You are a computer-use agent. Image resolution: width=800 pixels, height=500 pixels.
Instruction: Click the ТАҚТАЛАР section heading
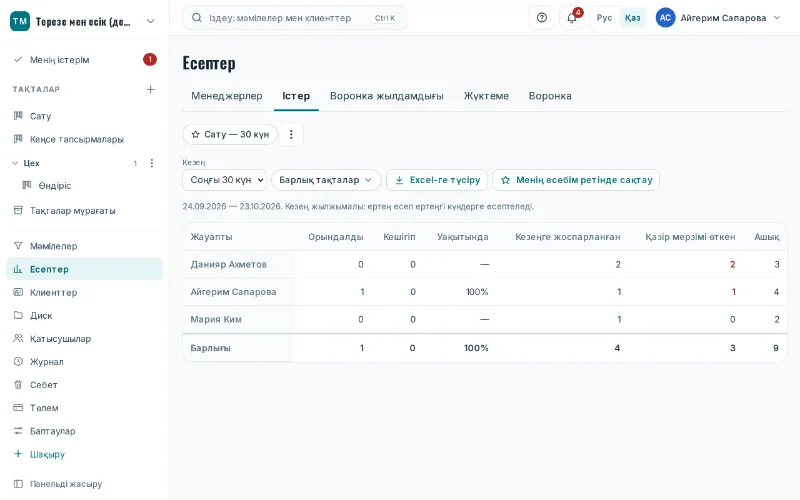[36, 89]
